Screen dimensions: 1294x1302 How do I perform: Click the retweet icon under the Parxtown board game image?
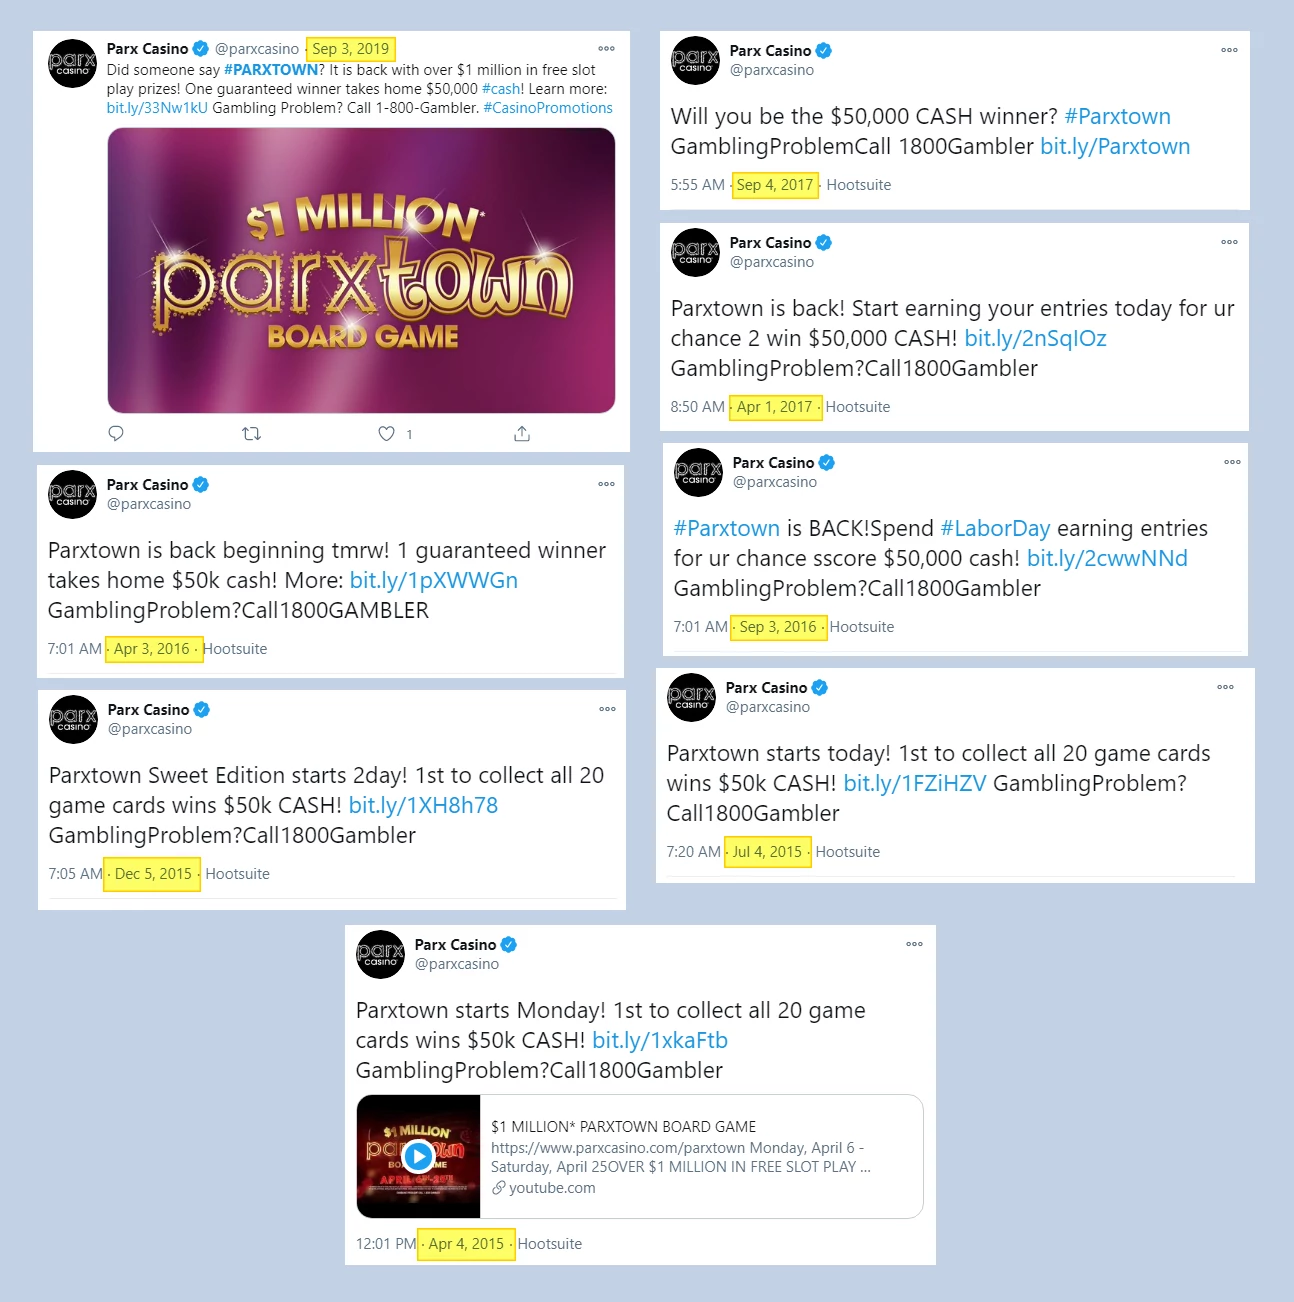(252, 433)
